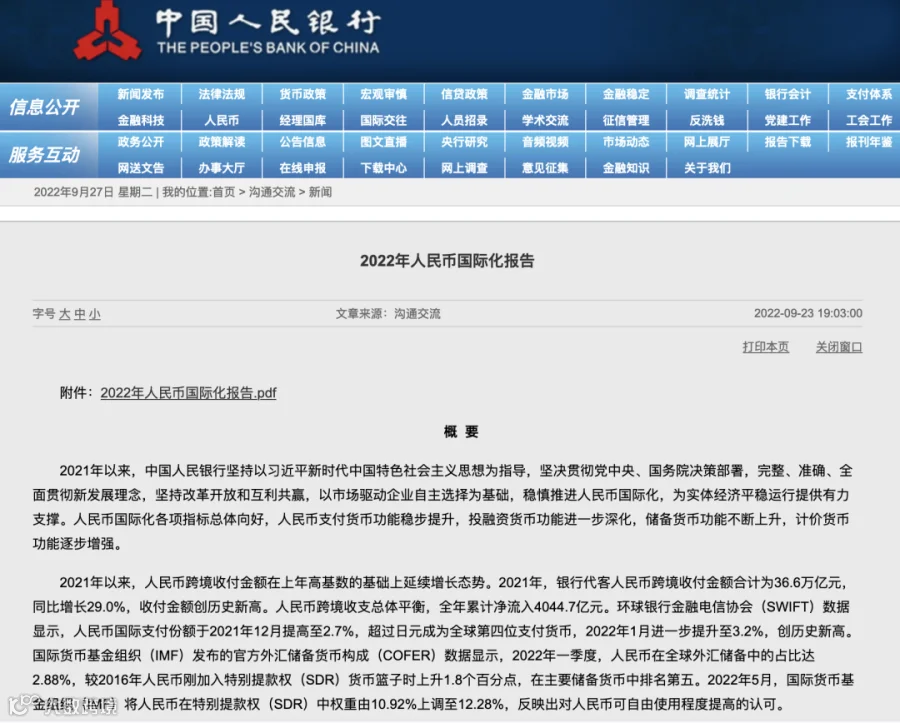
Task: Set font size to 小
Action: click(95, 314)
